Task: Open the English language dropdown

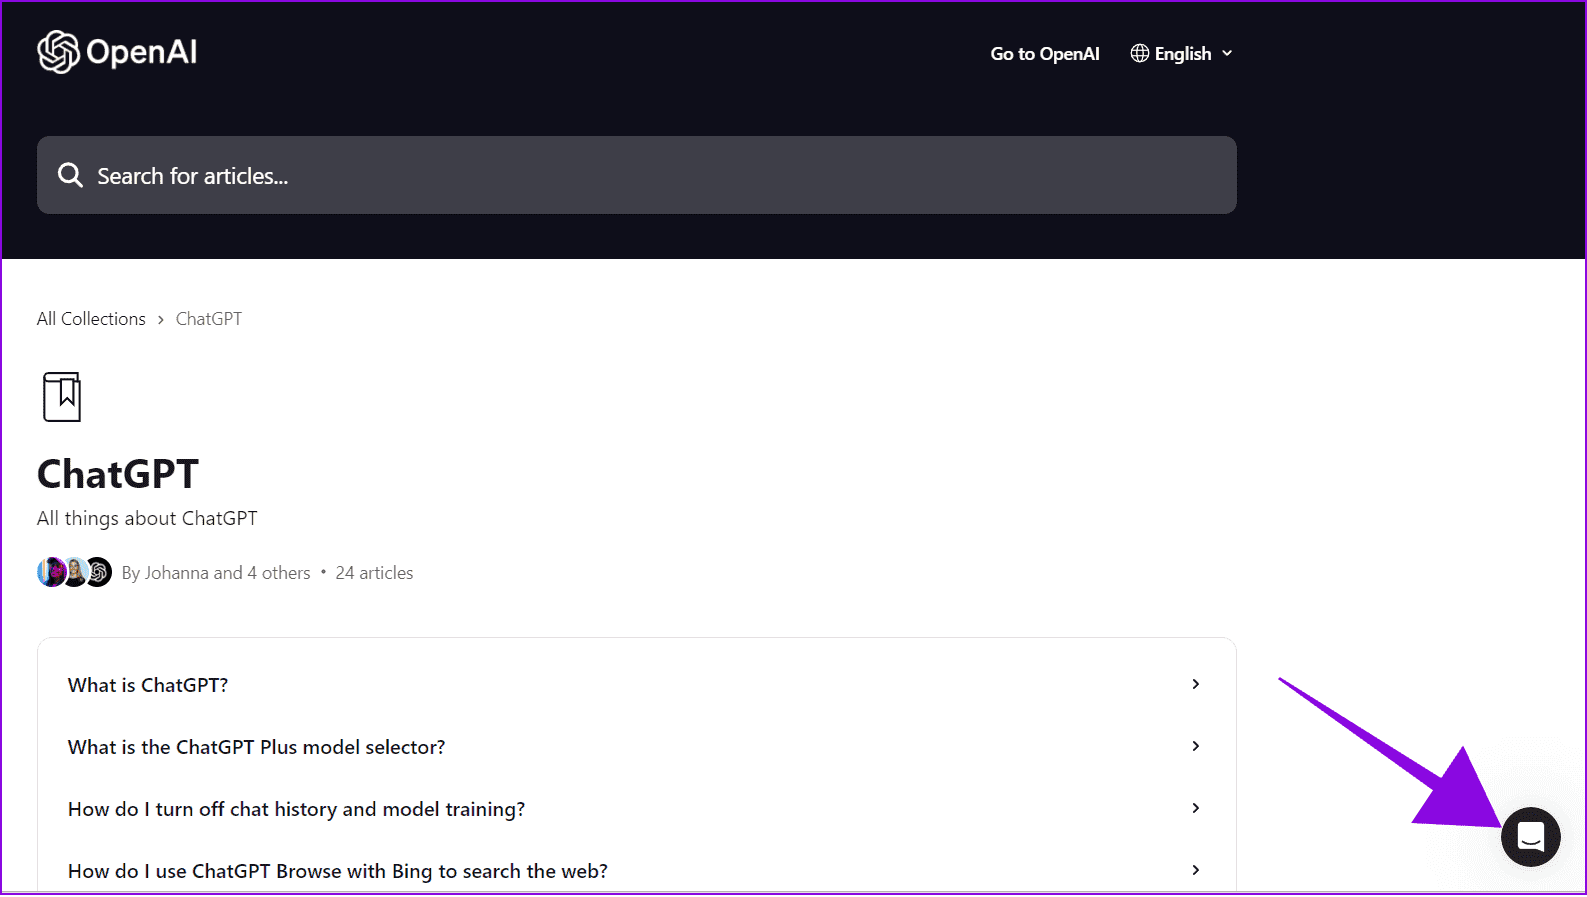Action: [x=1182, y=54]
